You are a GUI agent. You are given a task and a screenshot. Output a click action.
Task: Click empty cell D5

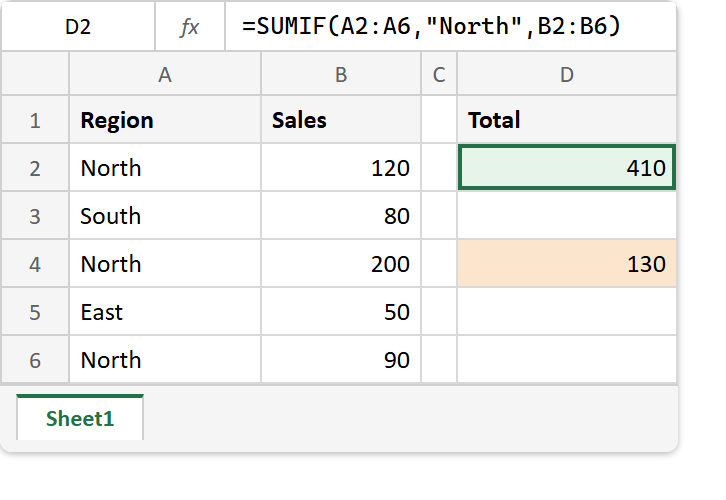click(567, 312)
